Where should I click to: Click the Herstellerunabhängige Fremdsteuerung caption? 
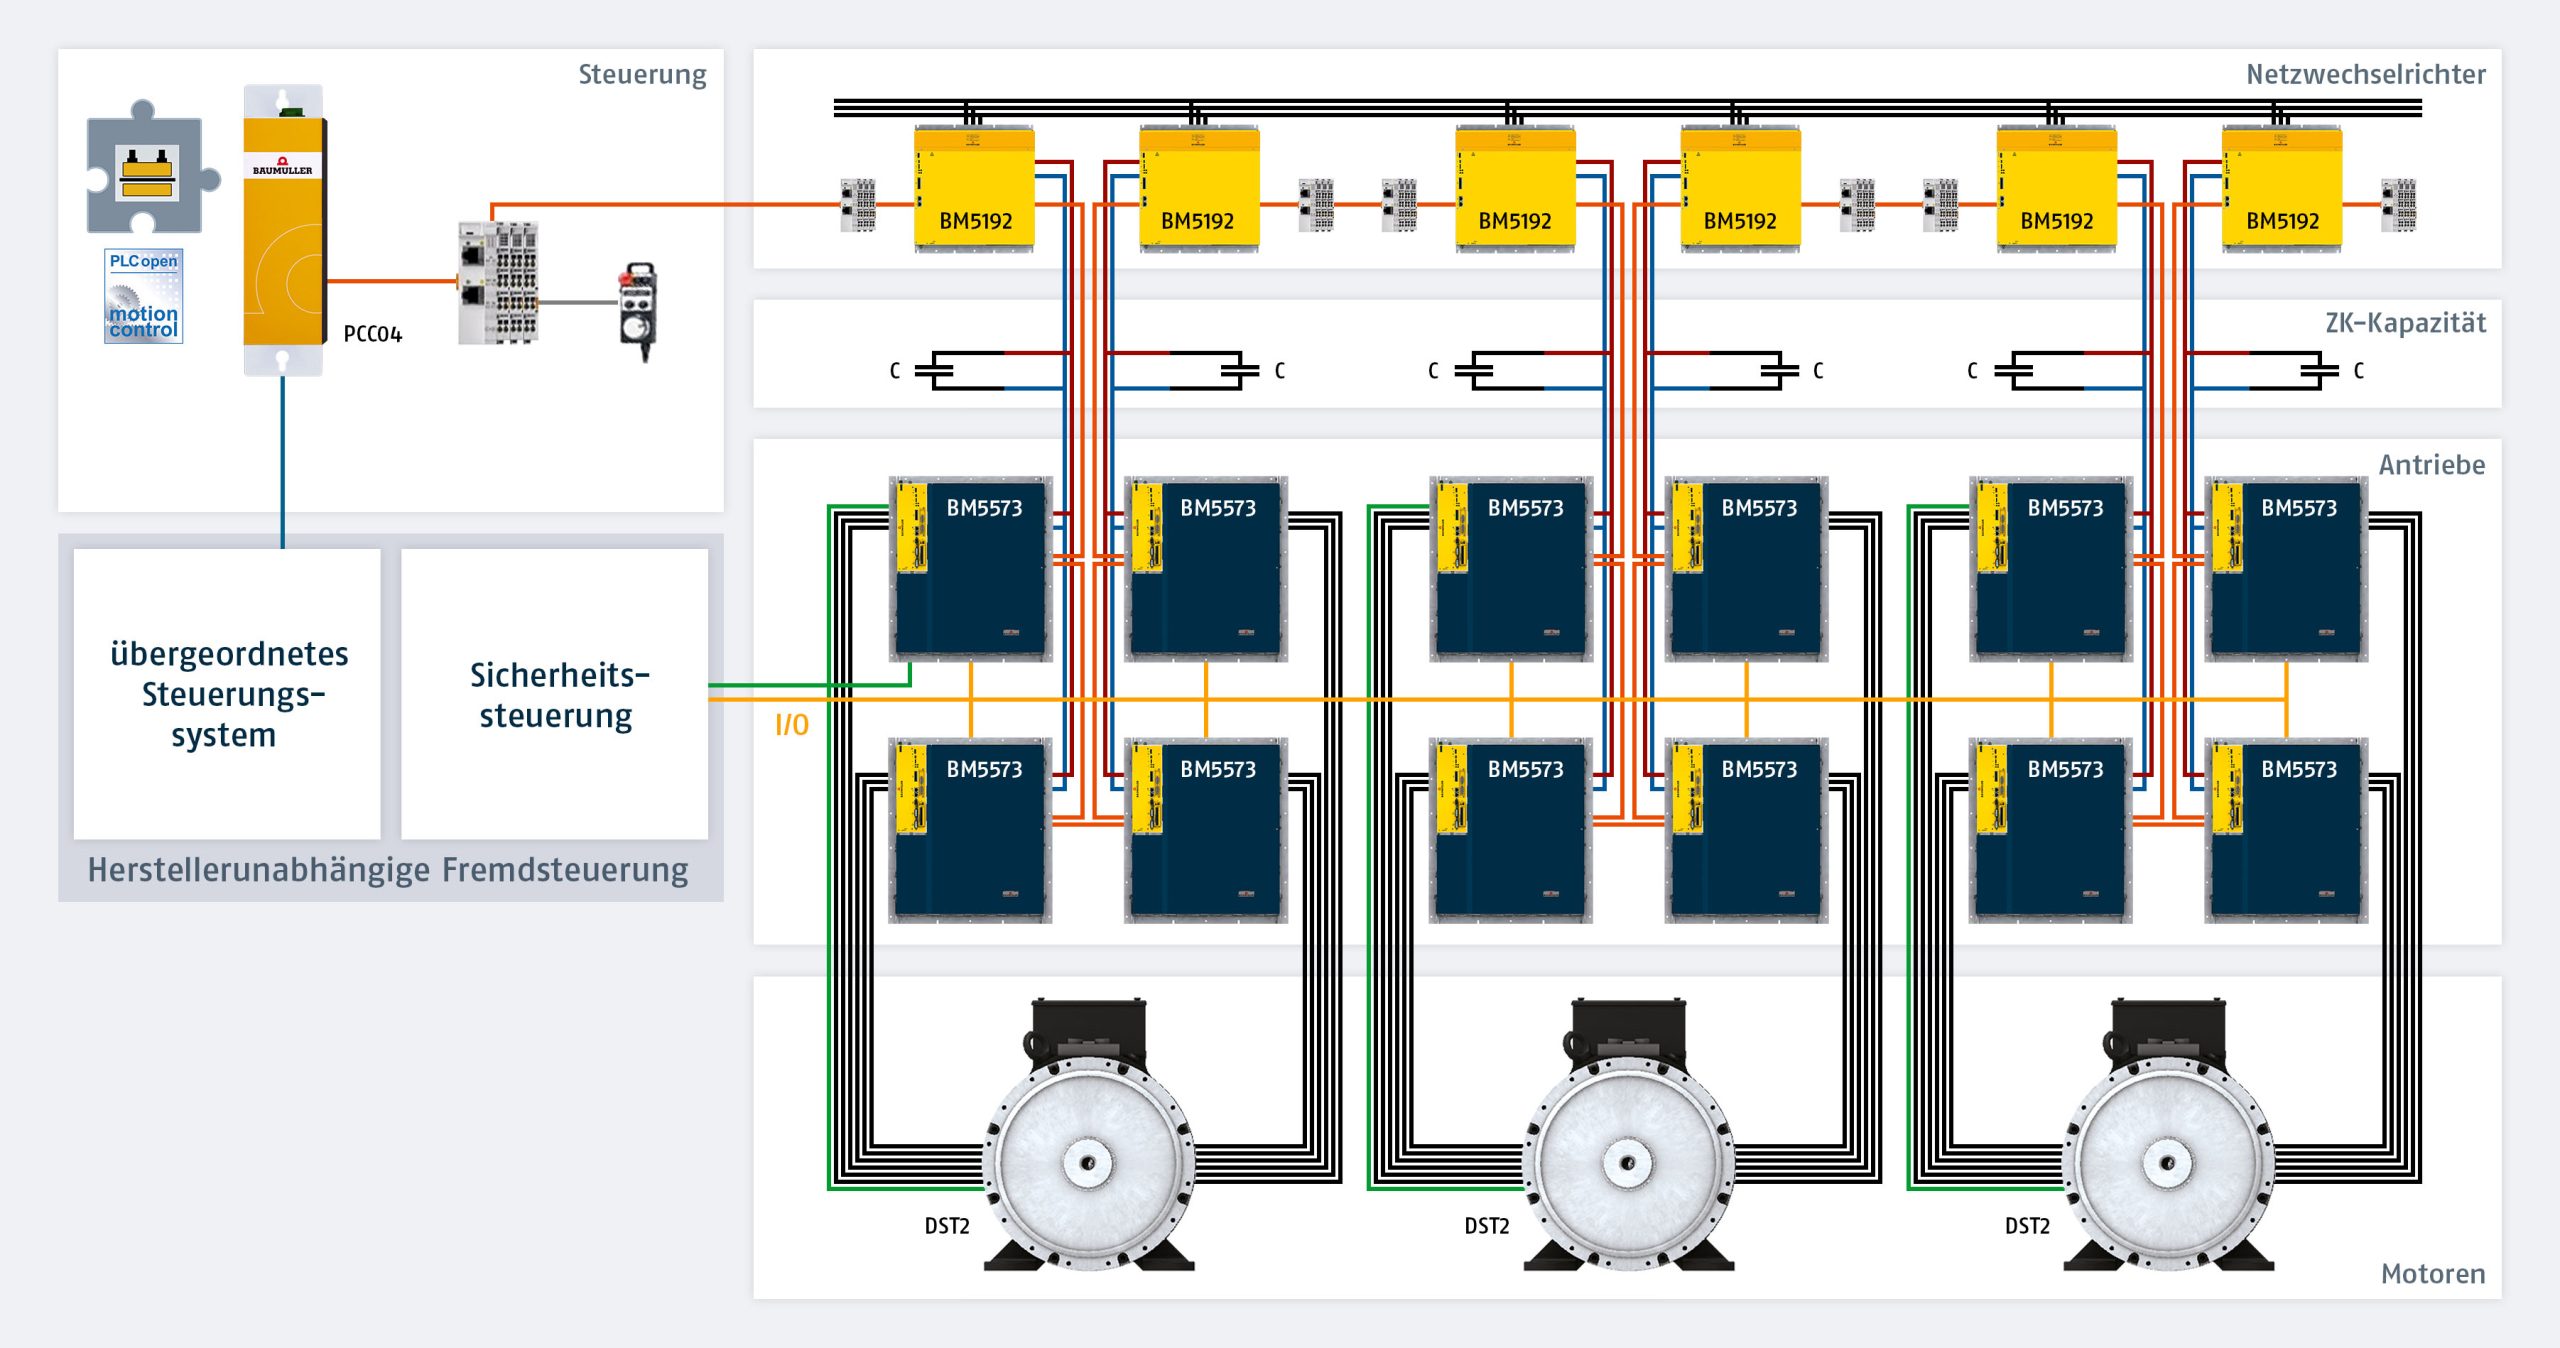[x=388, y=870]
